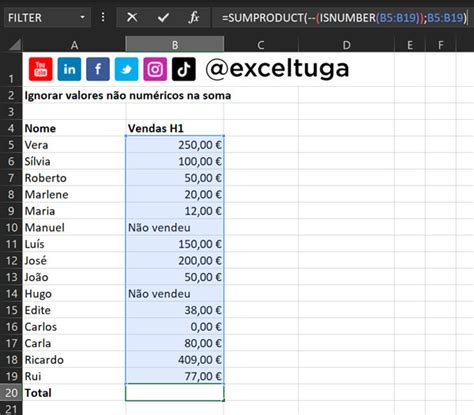This screenshot has width=474, height=415.
Task: Select the 150,00 € cell
Action: [x=175, y=244]
